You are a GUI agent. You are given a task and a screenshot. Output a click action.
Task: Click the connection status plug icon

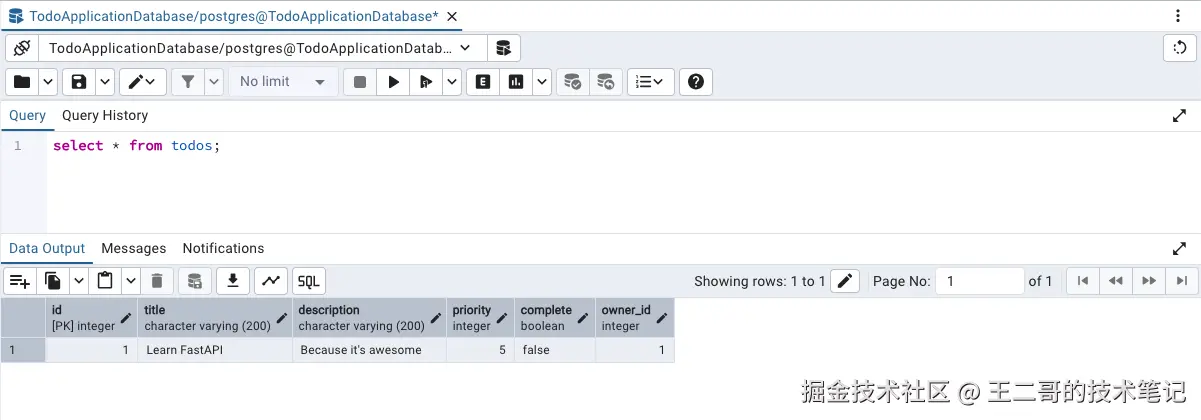[22, 48]
